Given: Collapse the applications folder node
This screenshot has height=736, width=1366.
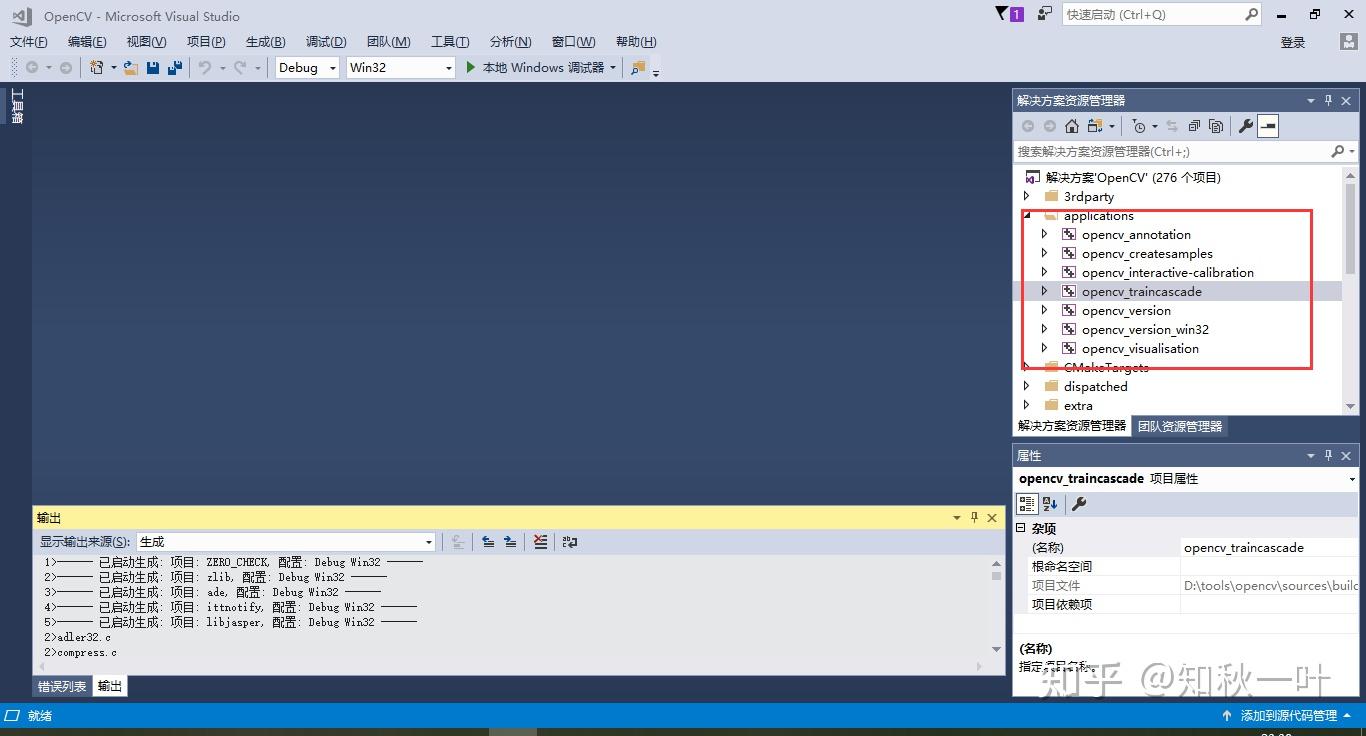Looking at the screenshot, I should (x=1027, y=215).
